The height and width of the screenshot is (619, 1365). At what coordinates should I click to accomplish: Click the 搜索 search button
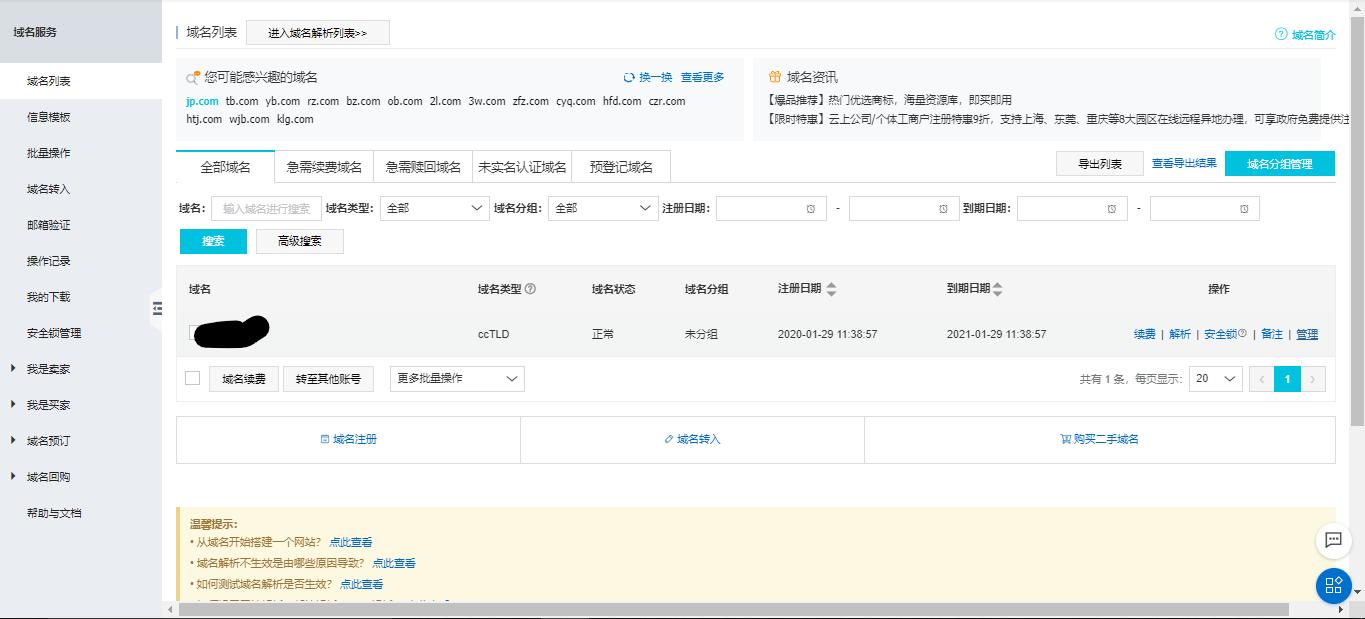coord(212,241)
